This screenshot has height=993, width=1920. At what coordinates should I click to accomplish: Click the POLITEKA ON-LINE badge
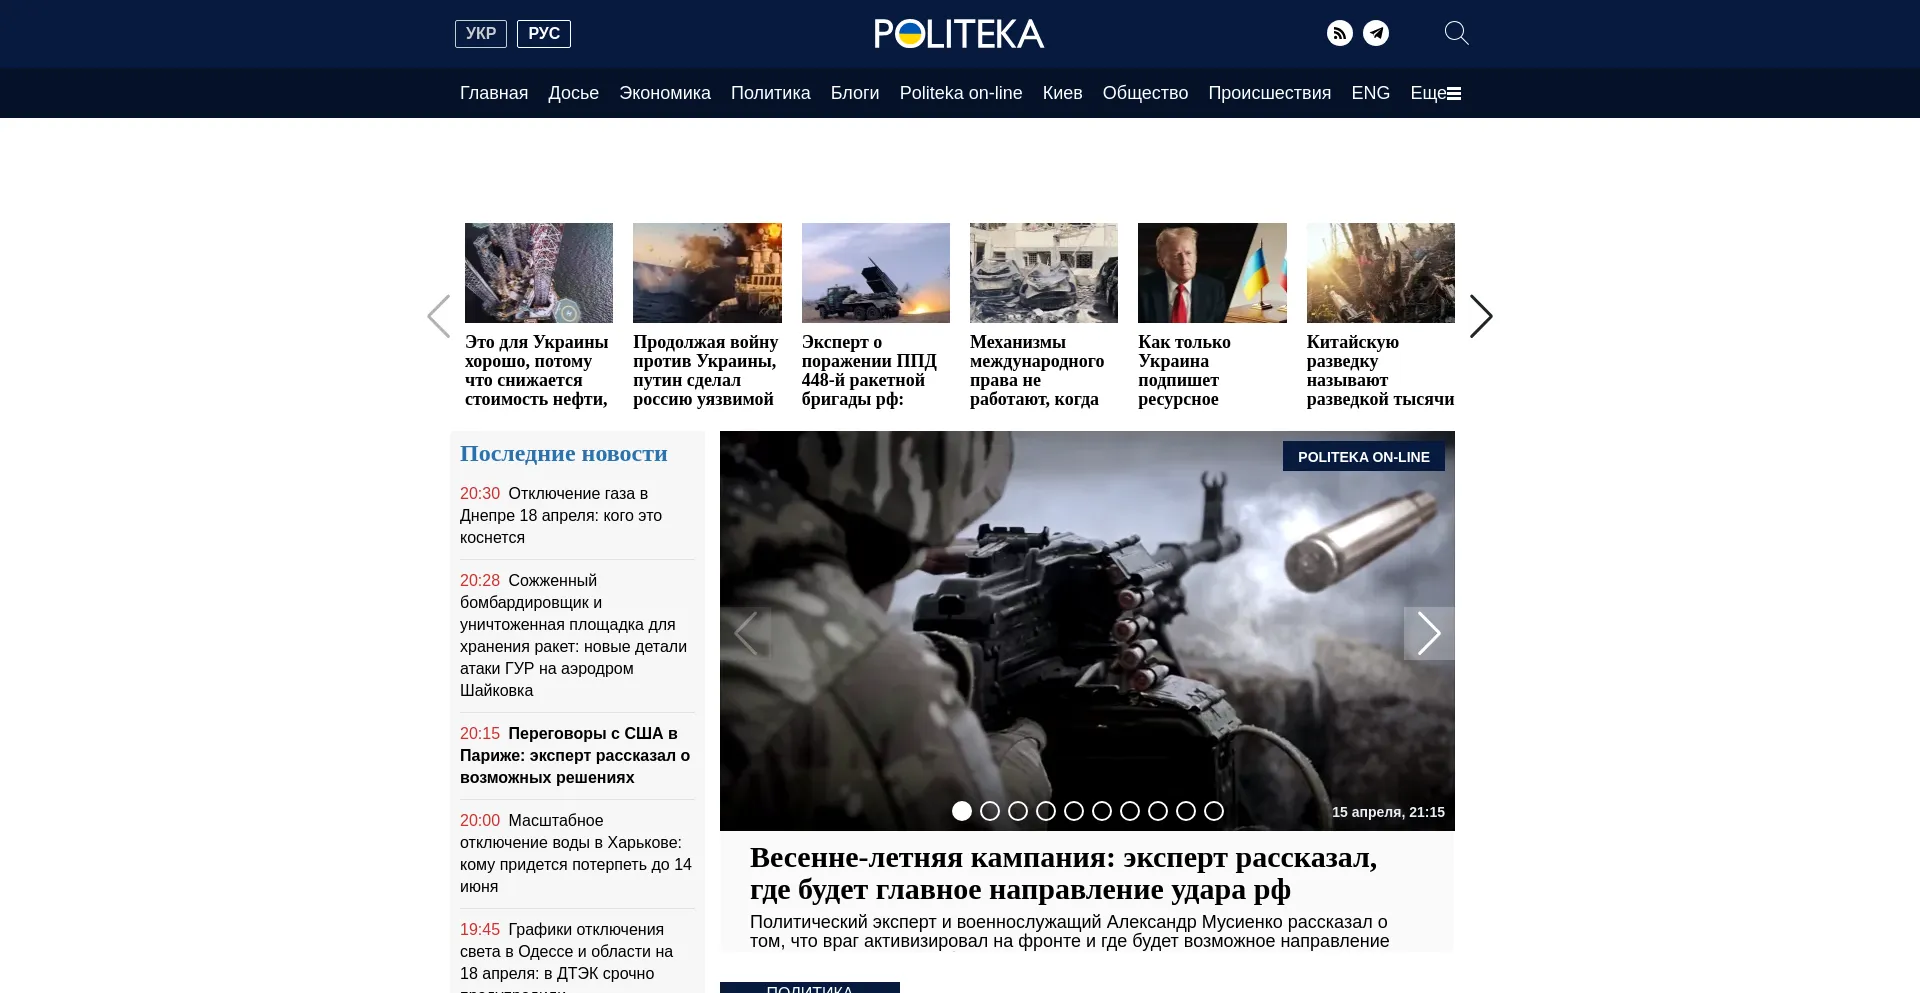point(1363,457)
